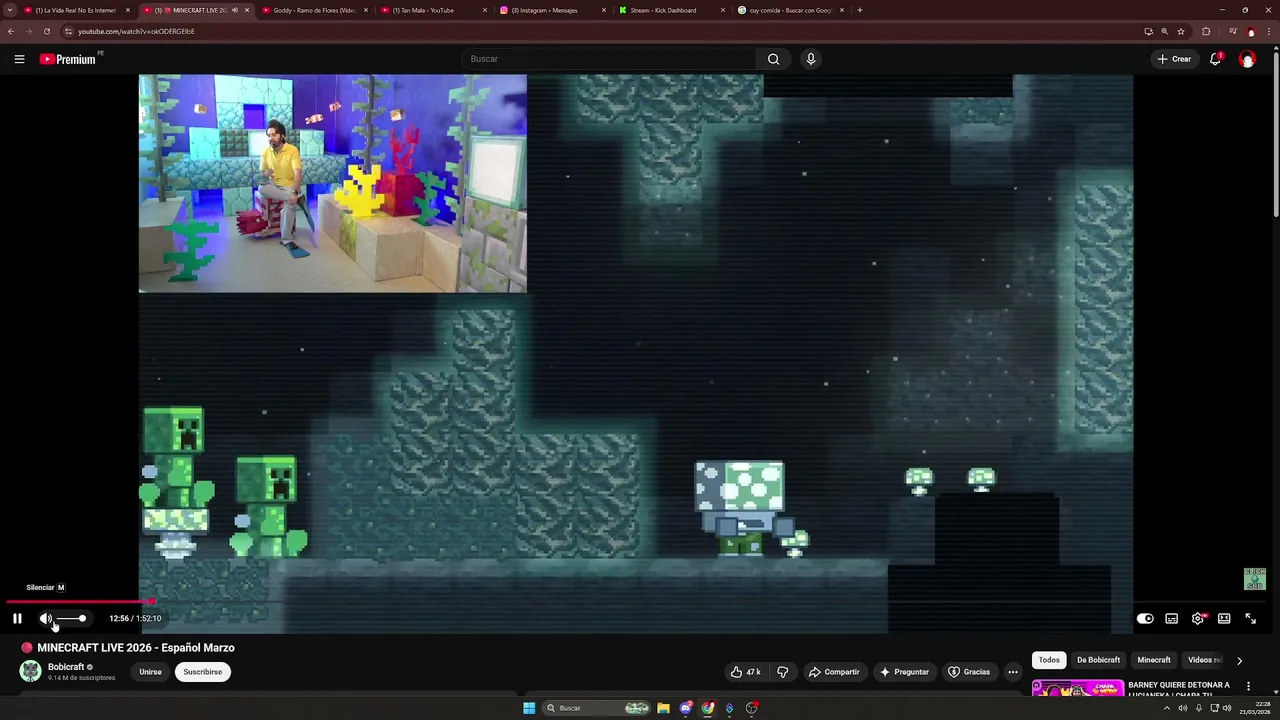Open the video player settings gear
This screenshot has height=720, width=1280.
tap(1198, 618)
